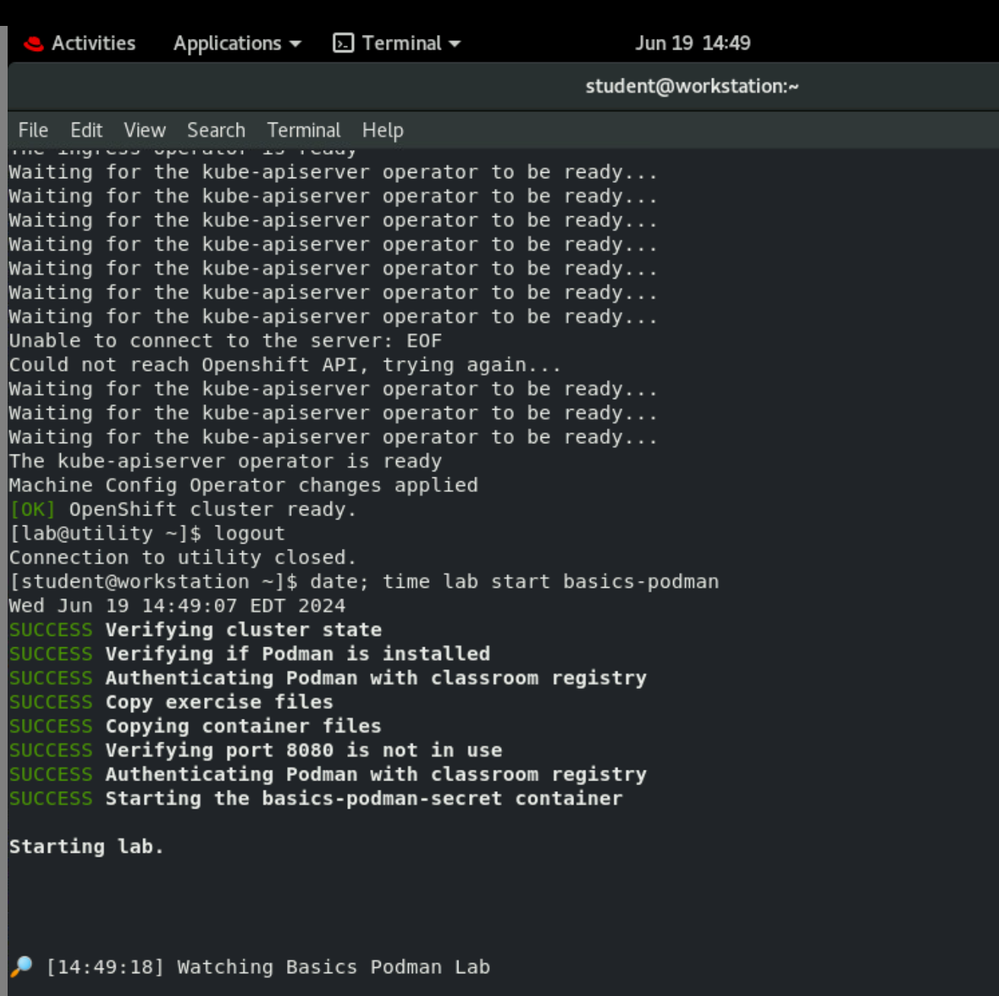This screenshot has width=999, height=996.
Task: Click the green [OK] status text
Action: coord(32,509)
